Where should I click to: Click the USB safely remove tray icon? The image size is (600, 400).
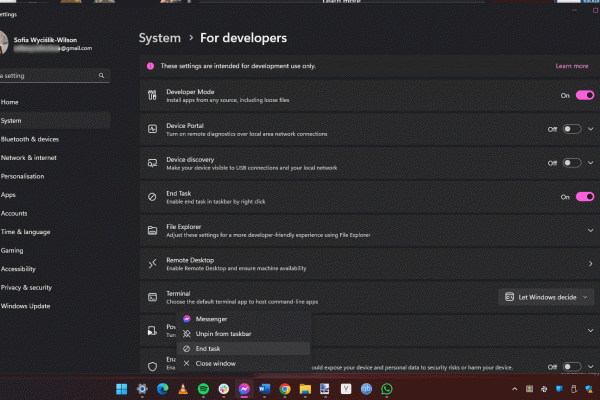(574, 389)
